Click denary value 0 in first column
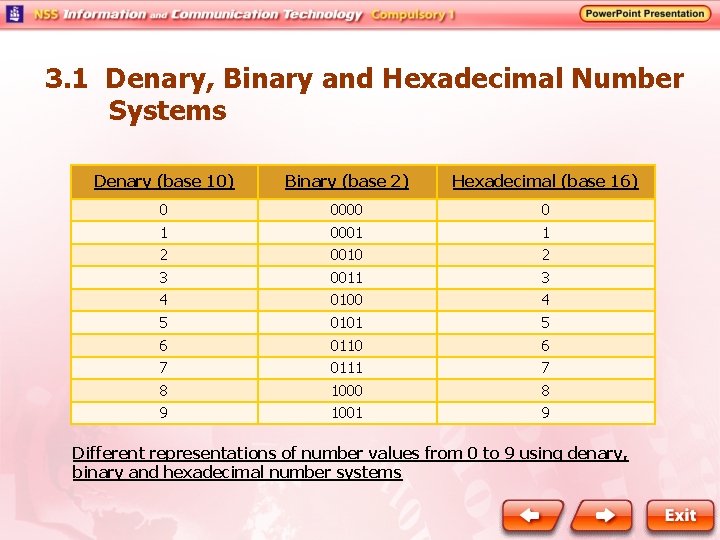The height and width of the screenshot is (540, 720). [163, 210]
